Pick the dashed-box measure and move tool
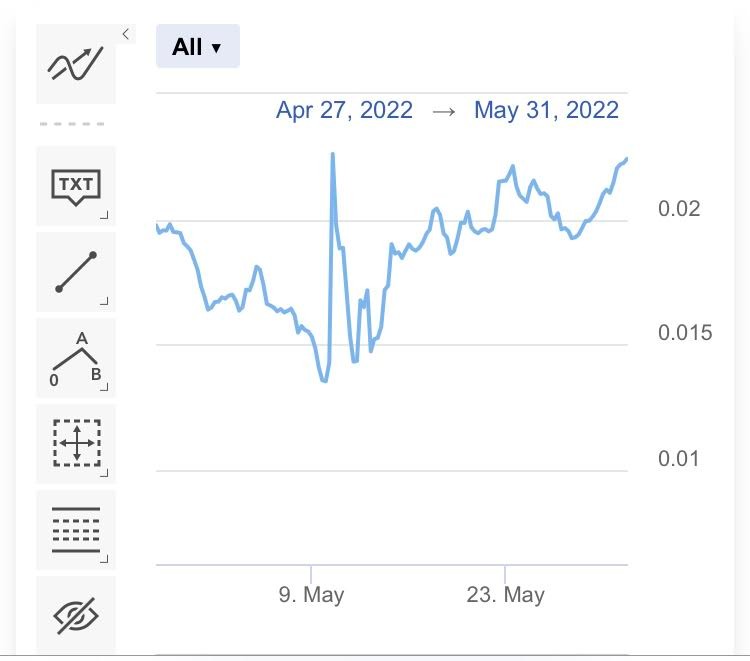 click(x=76, y=443)
